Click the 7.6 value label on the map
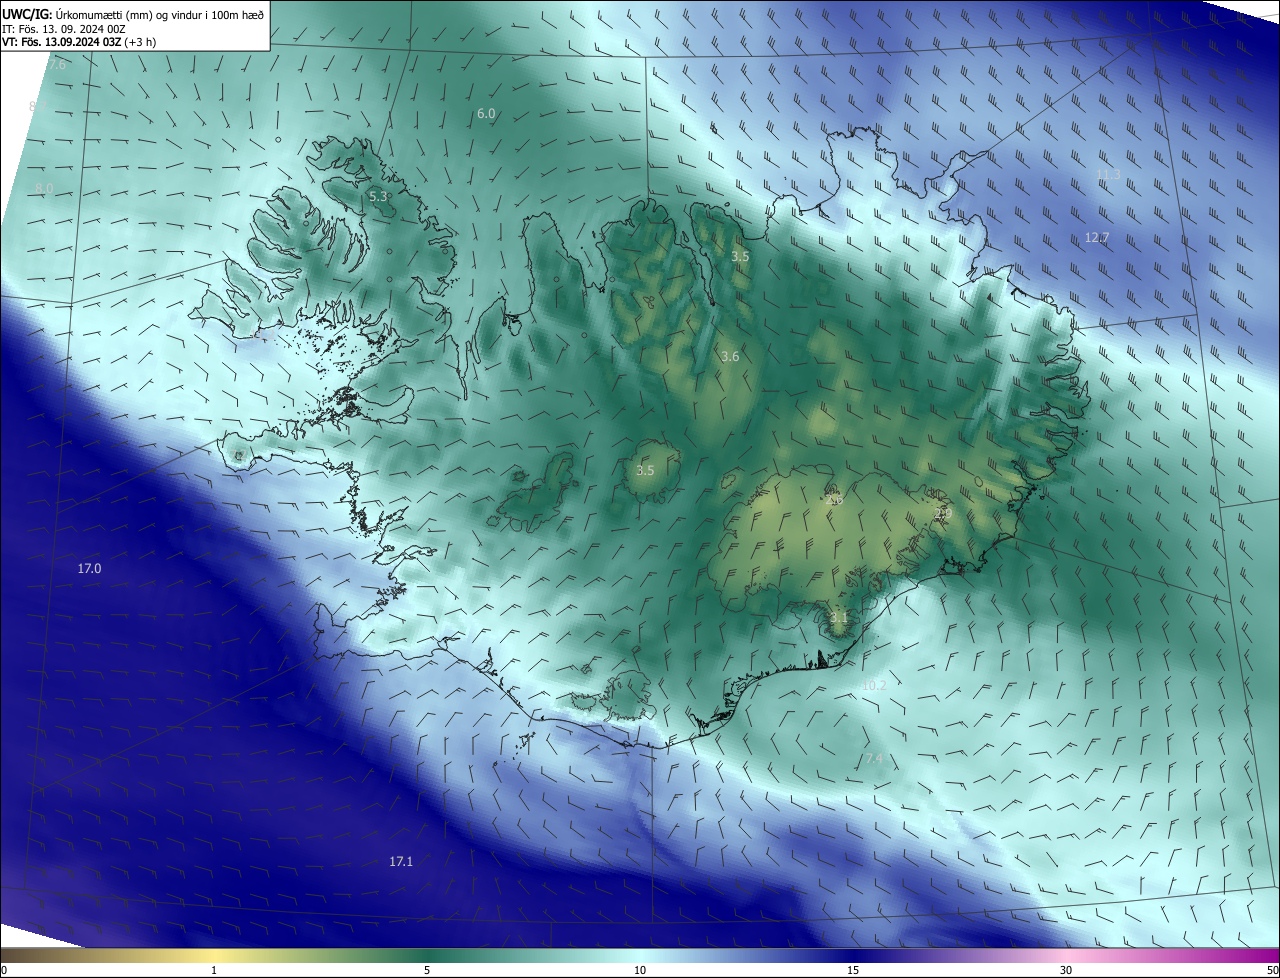The height and width of the screenshot is (978, 1280). 57,65
